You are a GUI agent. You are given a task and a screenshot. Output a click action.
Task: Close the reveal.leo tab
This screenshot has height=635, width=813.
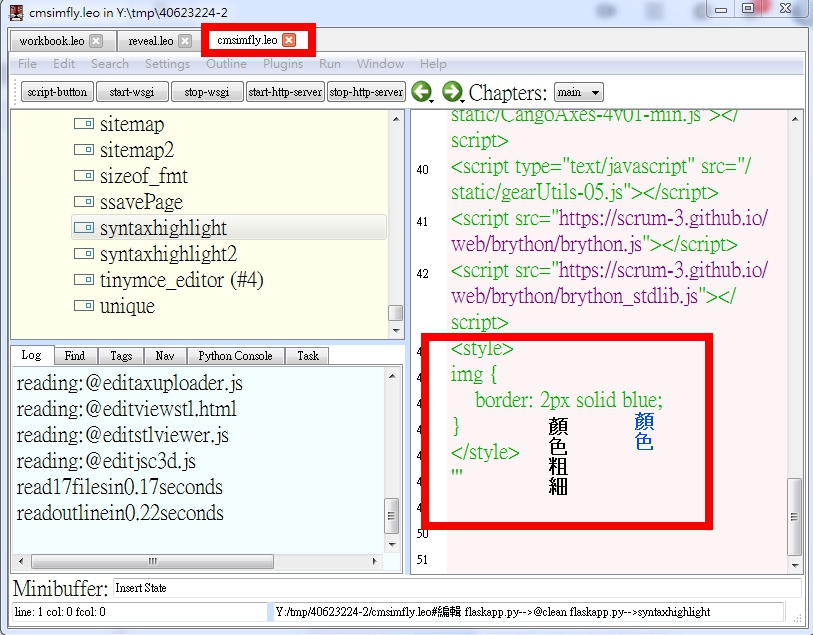coord(186,41)
